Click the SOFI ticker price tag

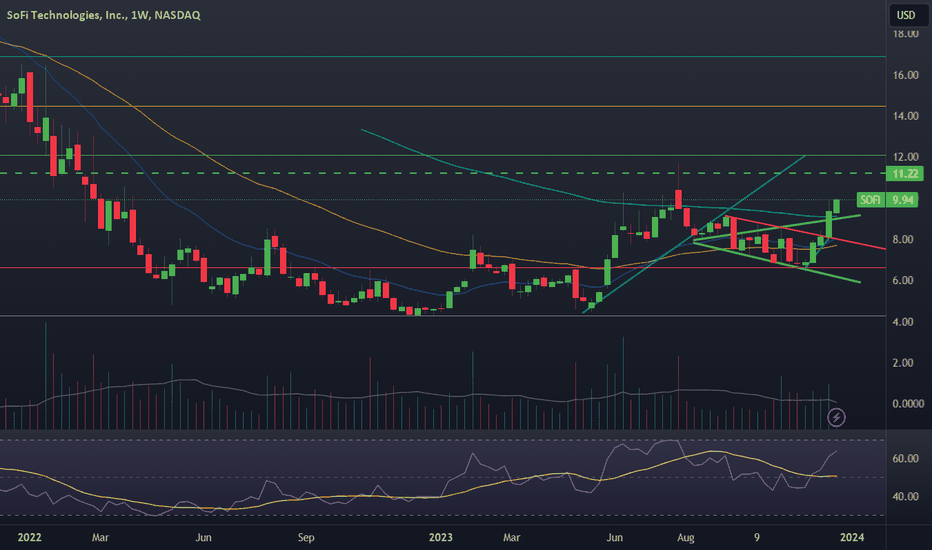point(871,200)
